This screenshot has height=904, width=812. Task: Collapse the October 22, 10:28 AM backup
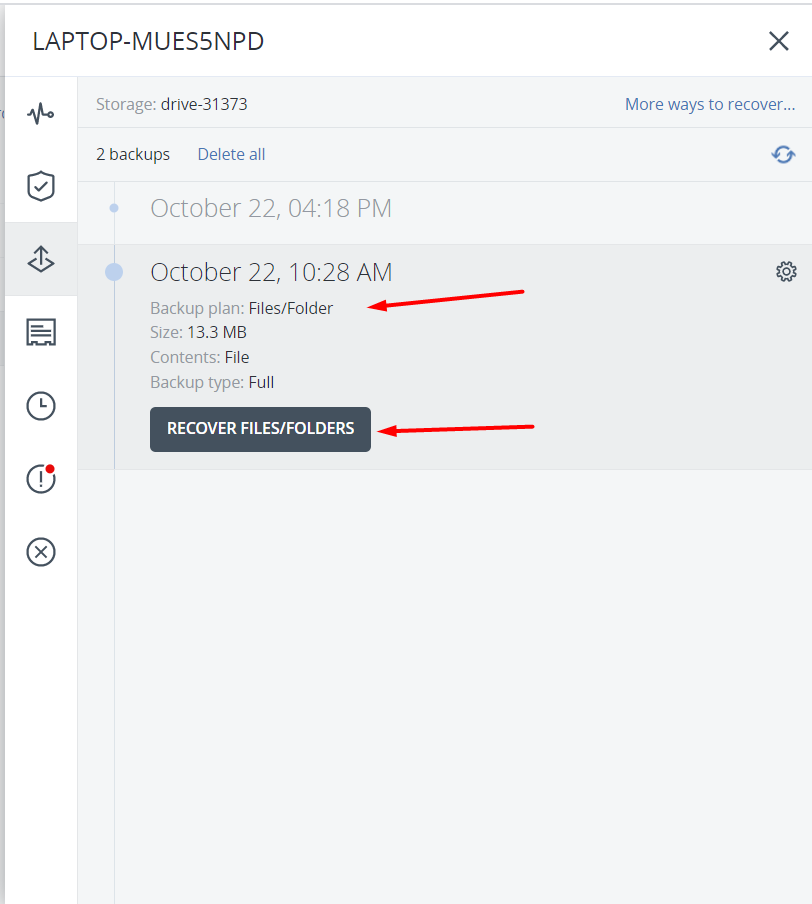pyautogui.click(x=271, y=272)
